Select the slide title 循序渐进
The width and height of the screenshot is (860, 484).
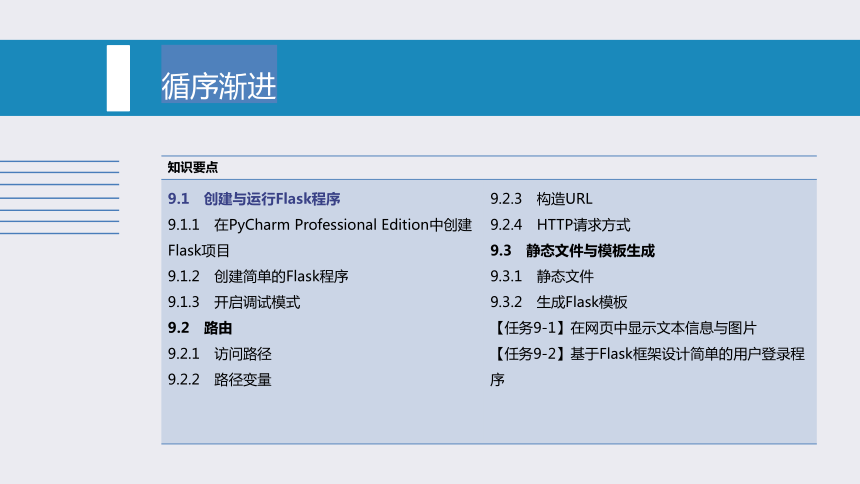[219, 86]
